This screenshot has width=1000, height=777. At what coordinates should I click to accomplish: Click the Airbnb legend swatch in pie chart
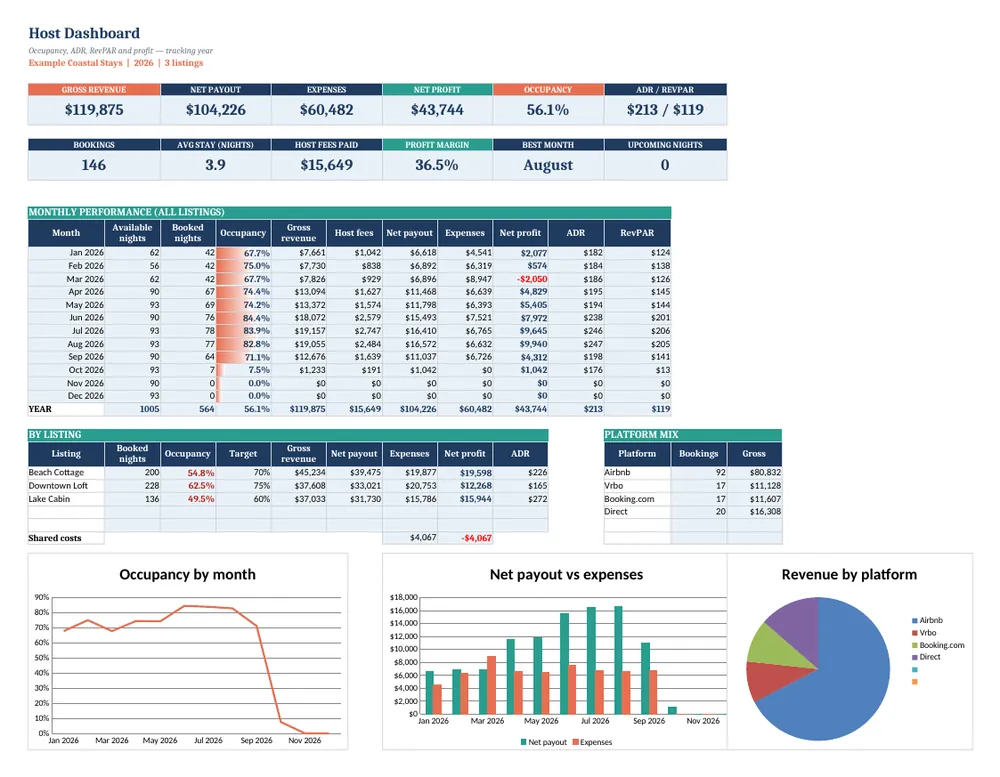(x=915, y=620)
